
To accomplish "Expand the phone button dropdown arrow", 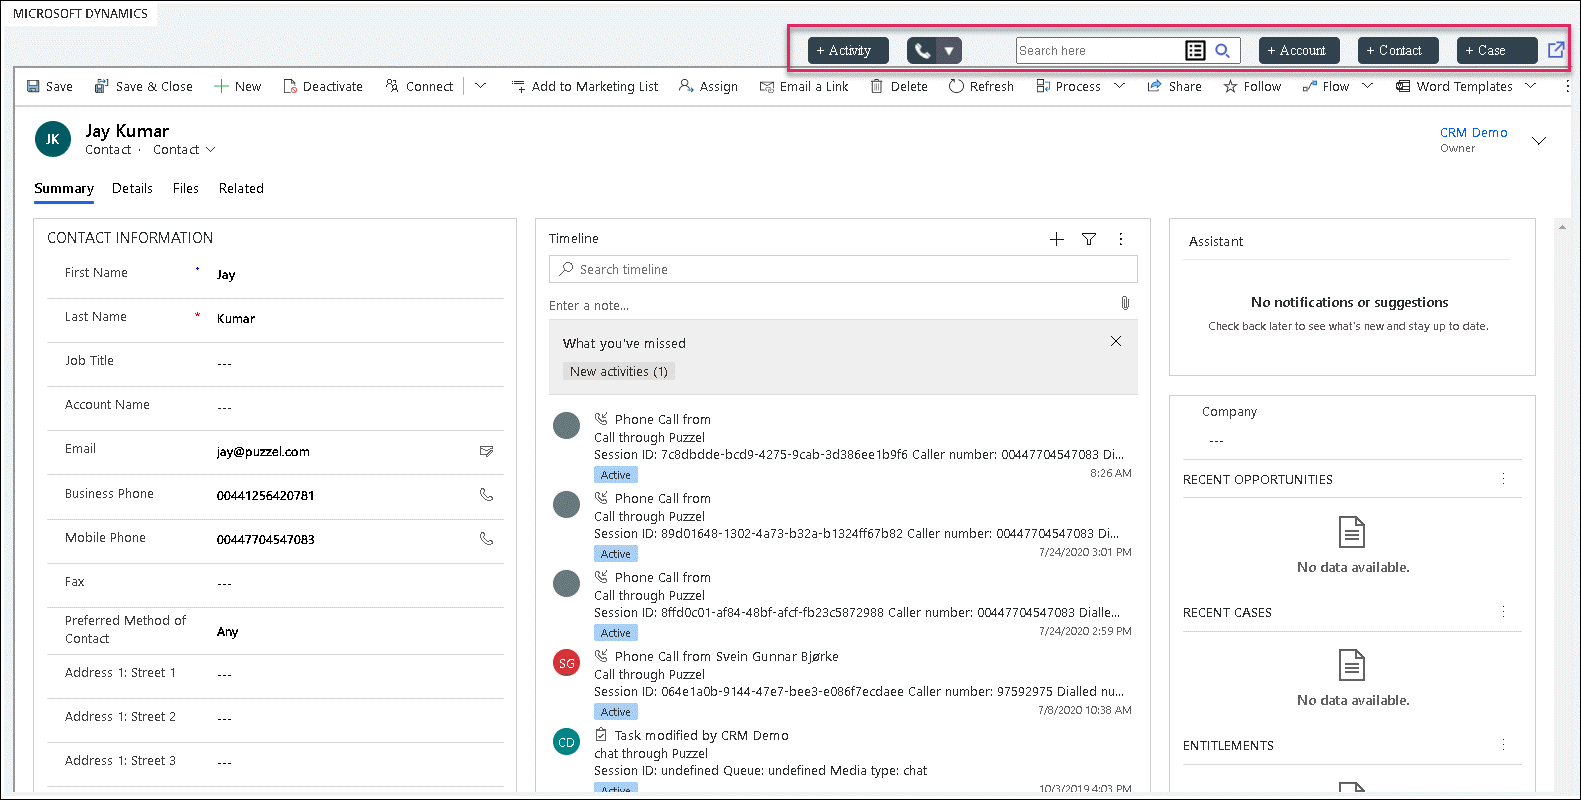I will coord(949,51).
